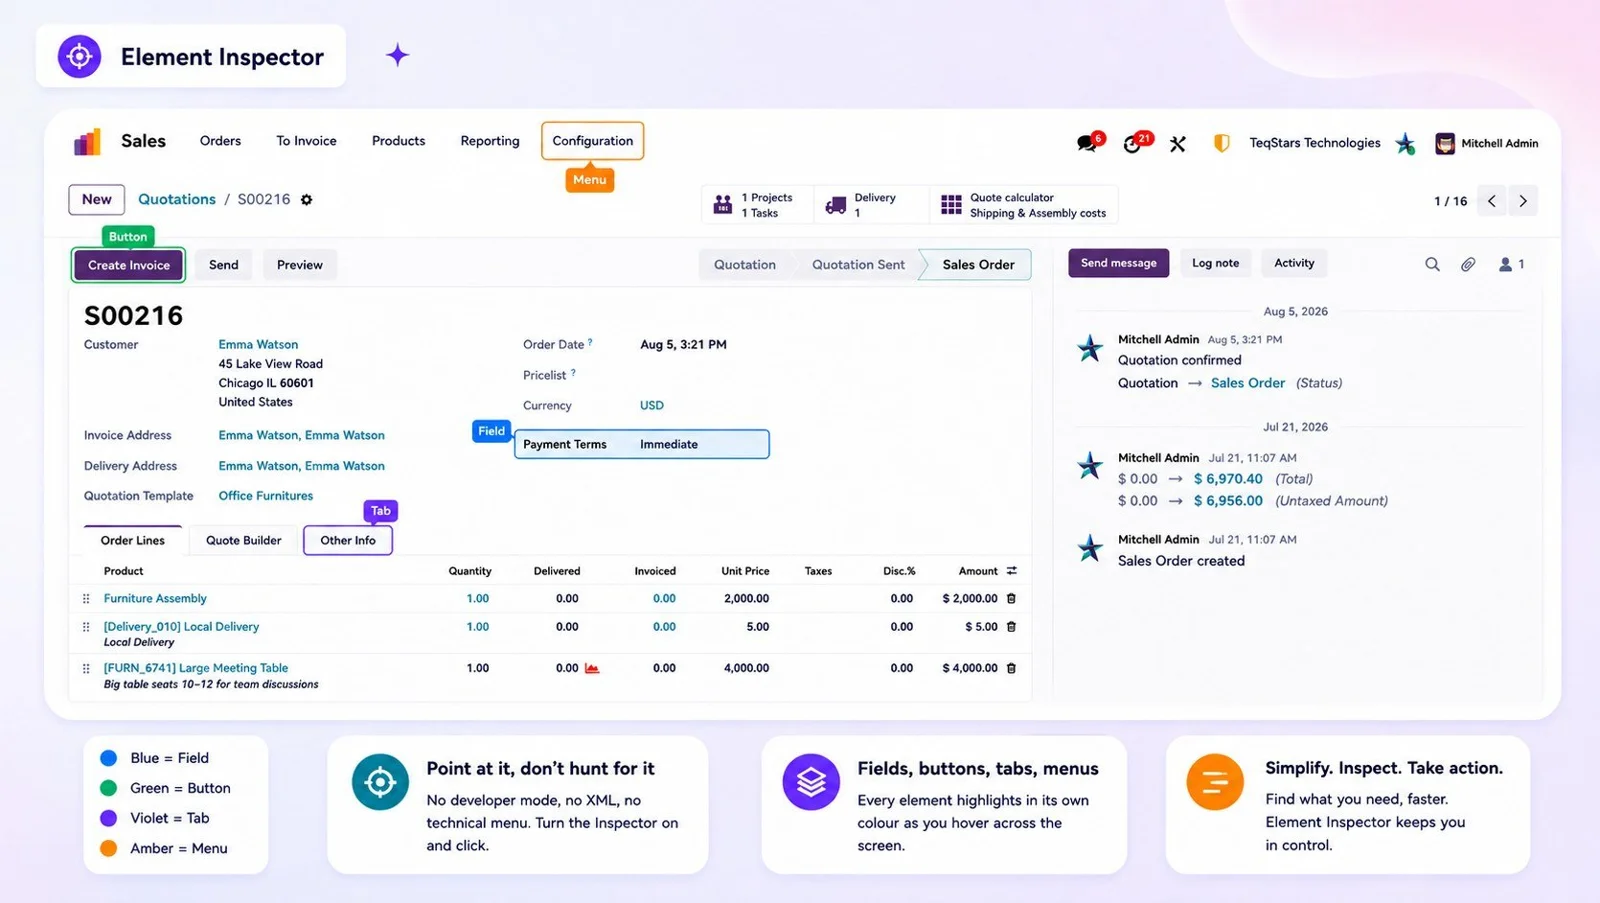Open the Products menu
The width and height of the screenshot is (1600, 903).
pos(398,141)
